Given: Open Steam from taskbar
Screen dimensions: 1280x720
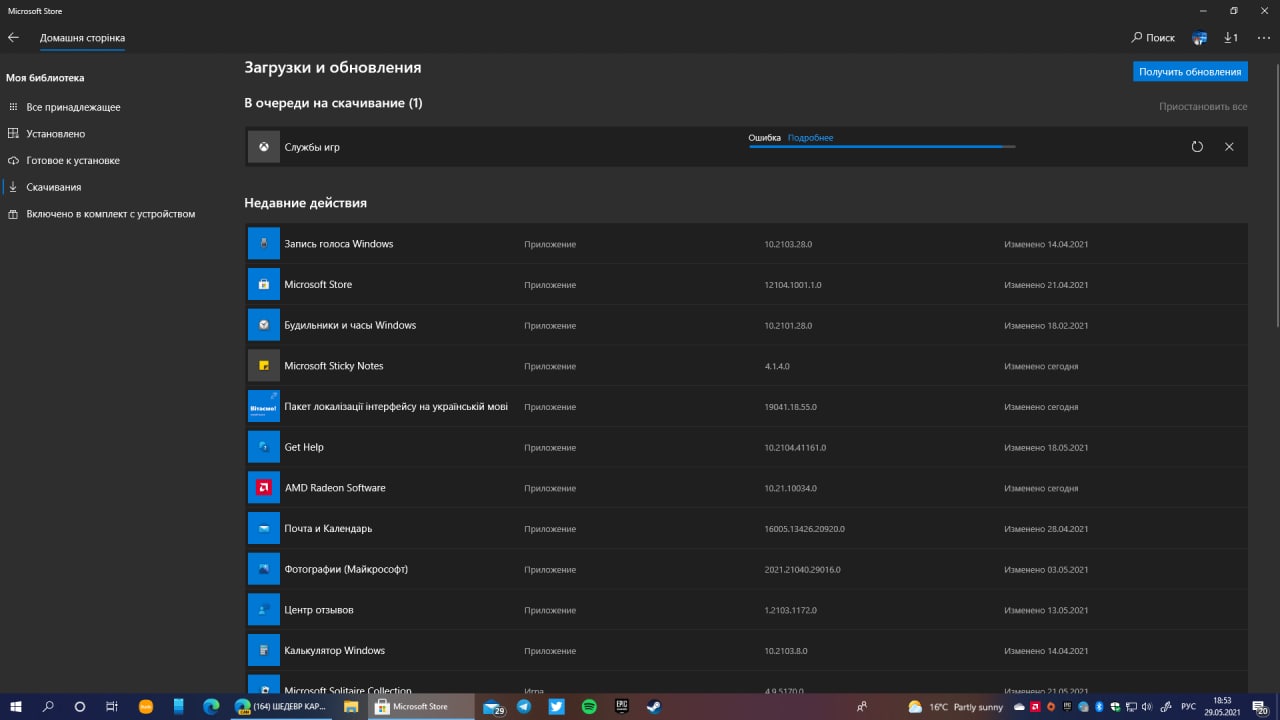Looking at the screenshot, I should [x=654, y=706].
